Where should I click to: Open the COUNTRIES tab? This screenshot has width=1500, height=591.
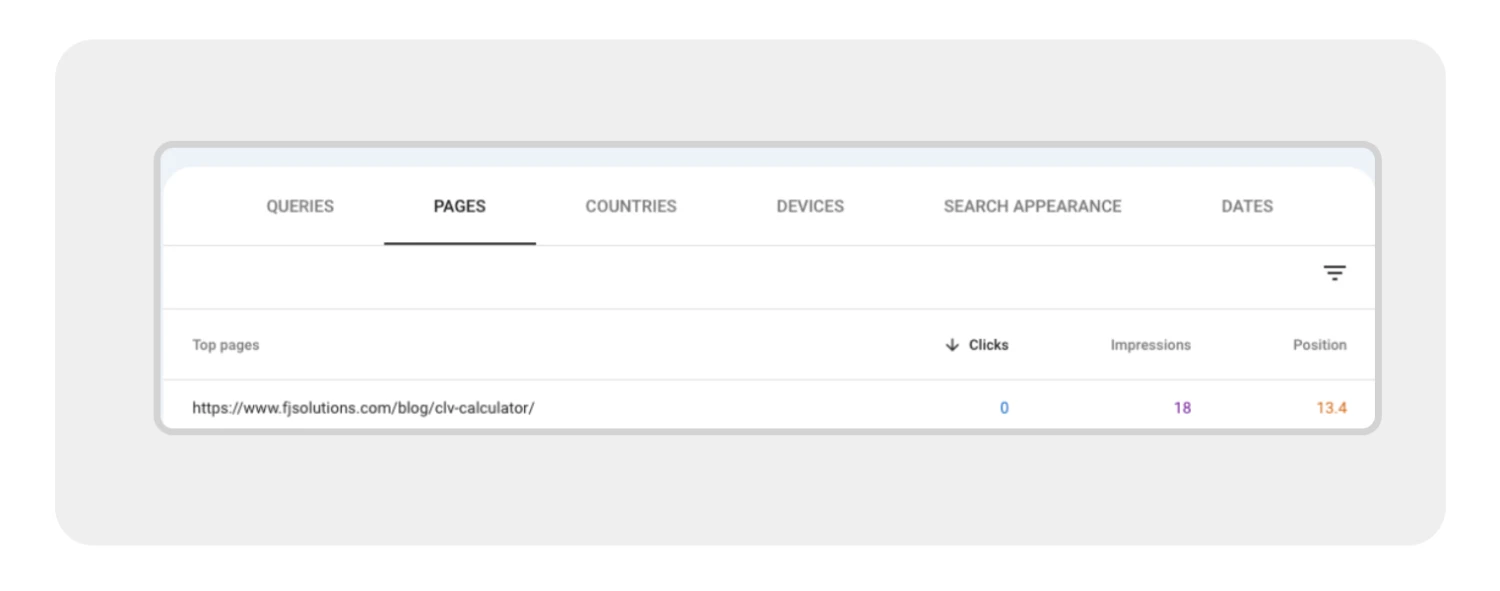[x=631, y=206]
